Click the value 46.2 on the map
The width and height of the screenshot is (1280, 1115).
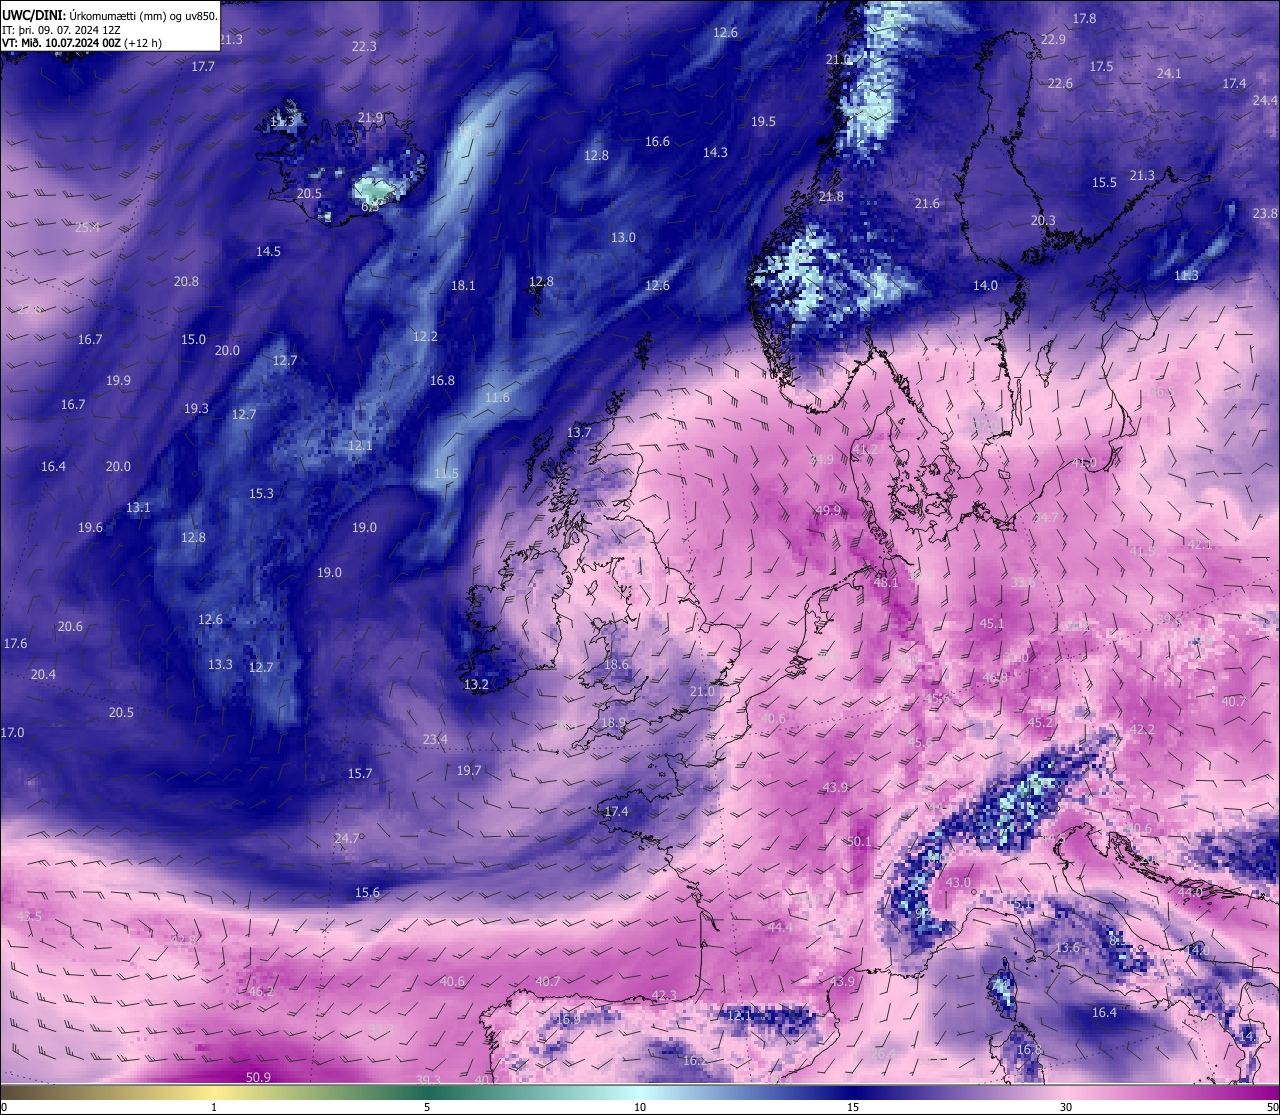click(x=261, y=991)
